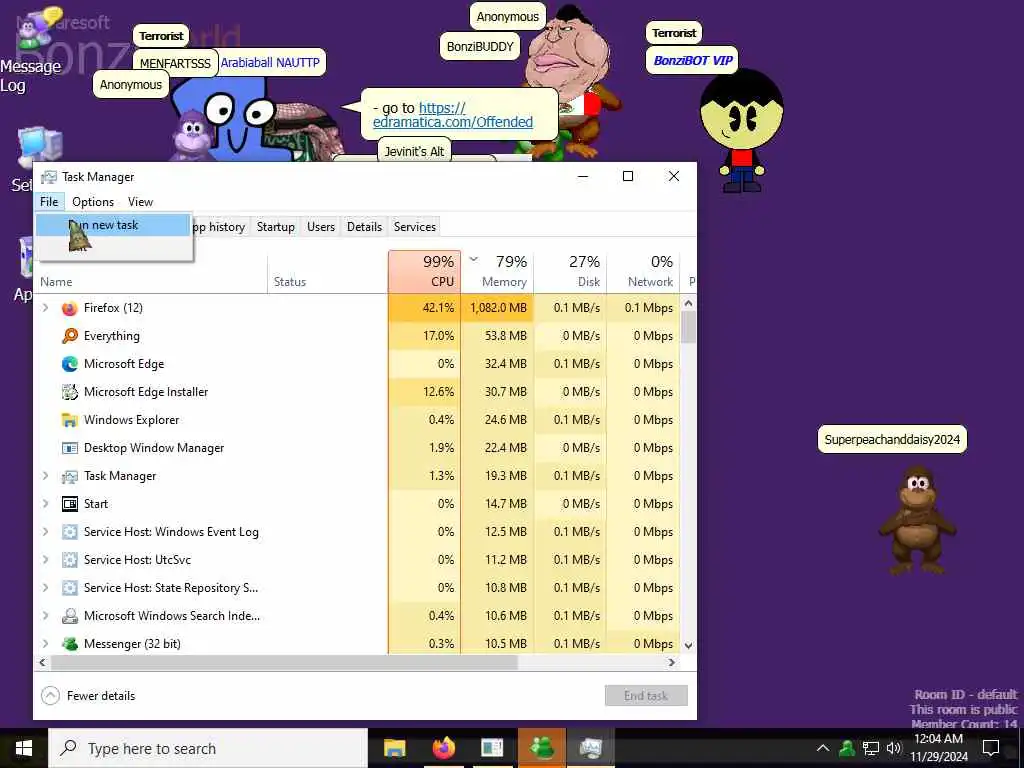
Task: Expand the Start process row
Action: point(45,504)
